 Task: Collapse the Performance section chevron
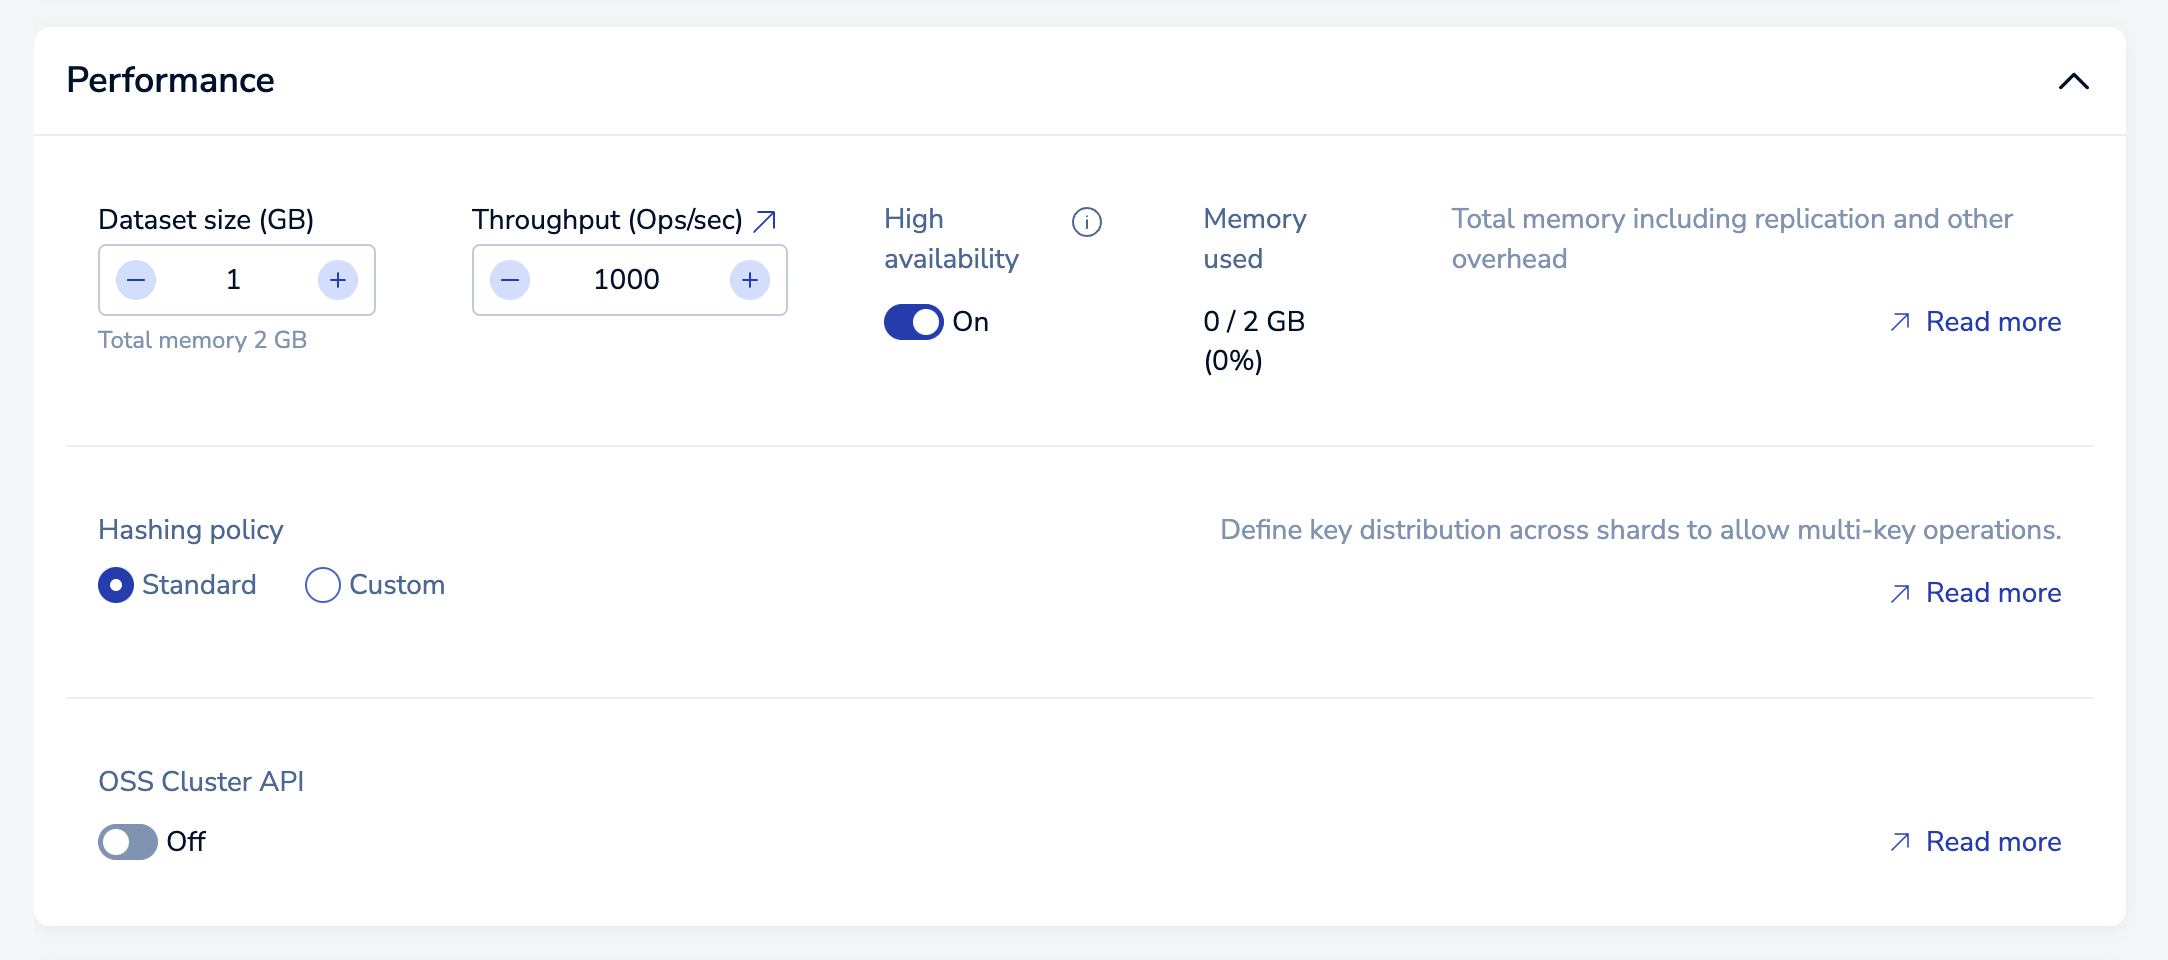pyautogui.click(x=2073, y=81)
